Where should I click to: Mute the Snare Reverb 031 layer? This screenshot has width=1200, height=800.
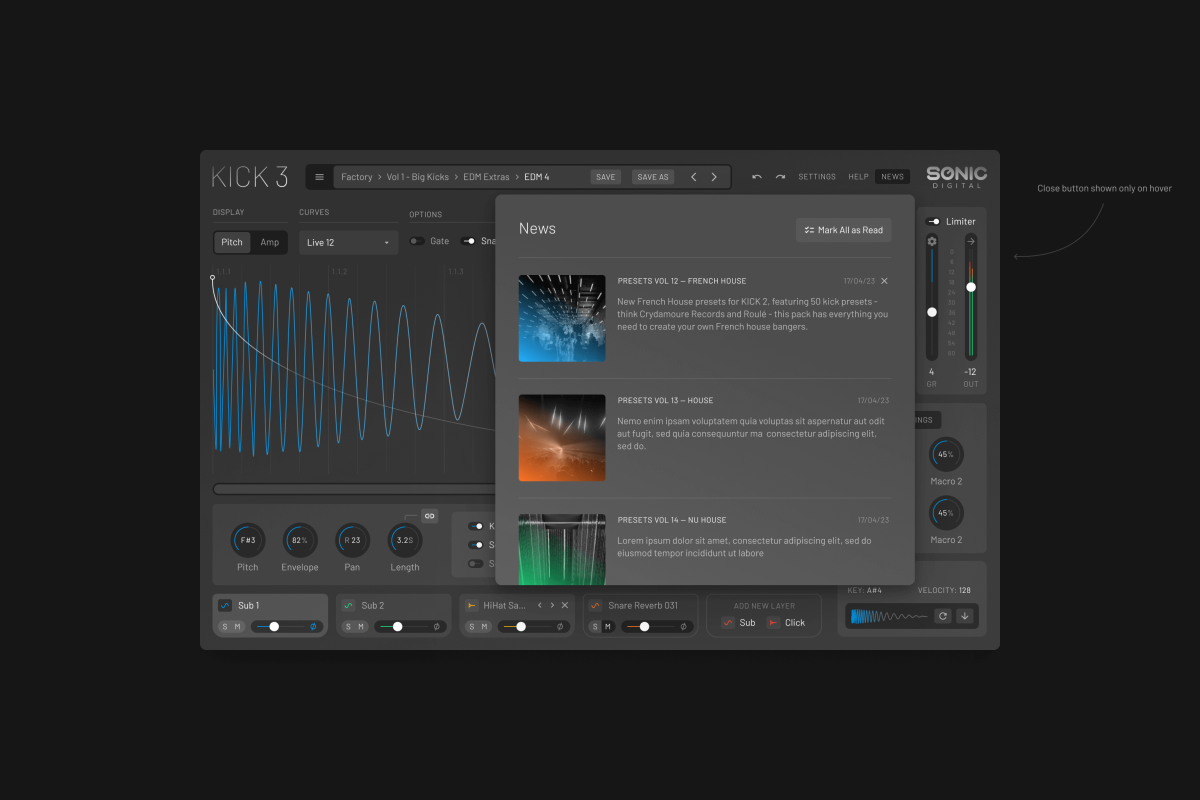coord(608,627)
